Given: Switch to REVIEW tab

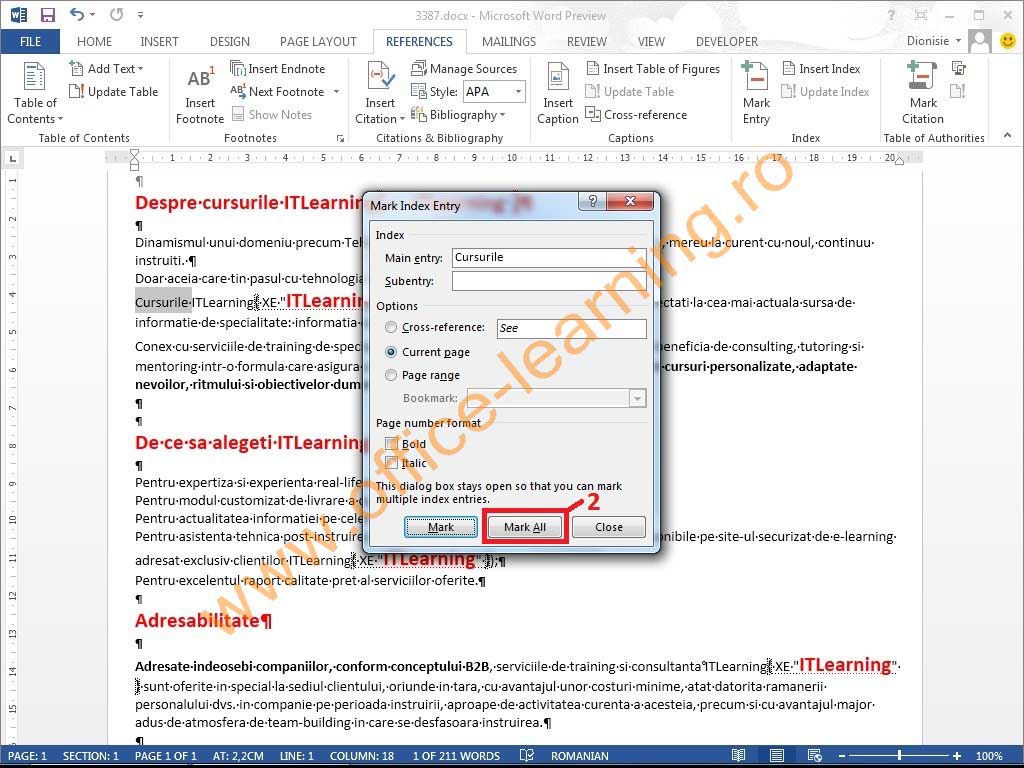Looking at the screenshot, I should tap(586, 42).
